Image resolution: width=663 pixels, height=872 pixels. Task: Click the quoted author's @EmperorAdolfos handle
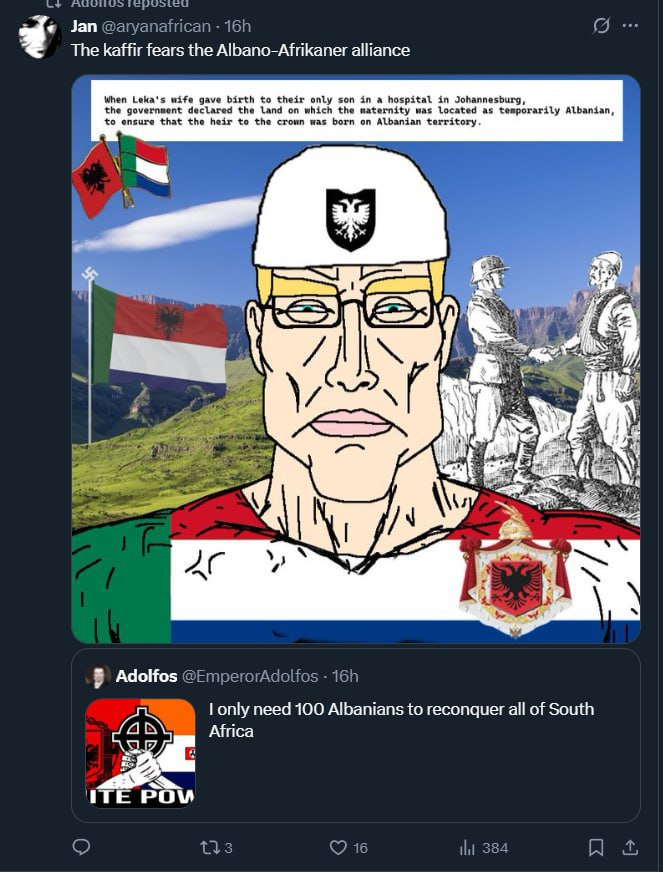(x=250, y=676)
